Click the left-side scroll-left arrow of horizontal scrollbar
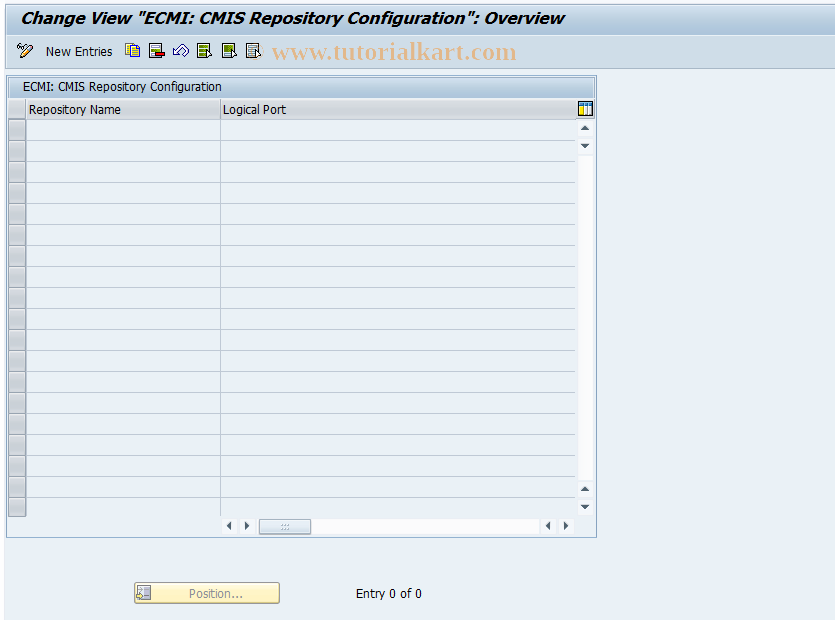The width and height of the screenshot is (835, 620). coord(229,526)
